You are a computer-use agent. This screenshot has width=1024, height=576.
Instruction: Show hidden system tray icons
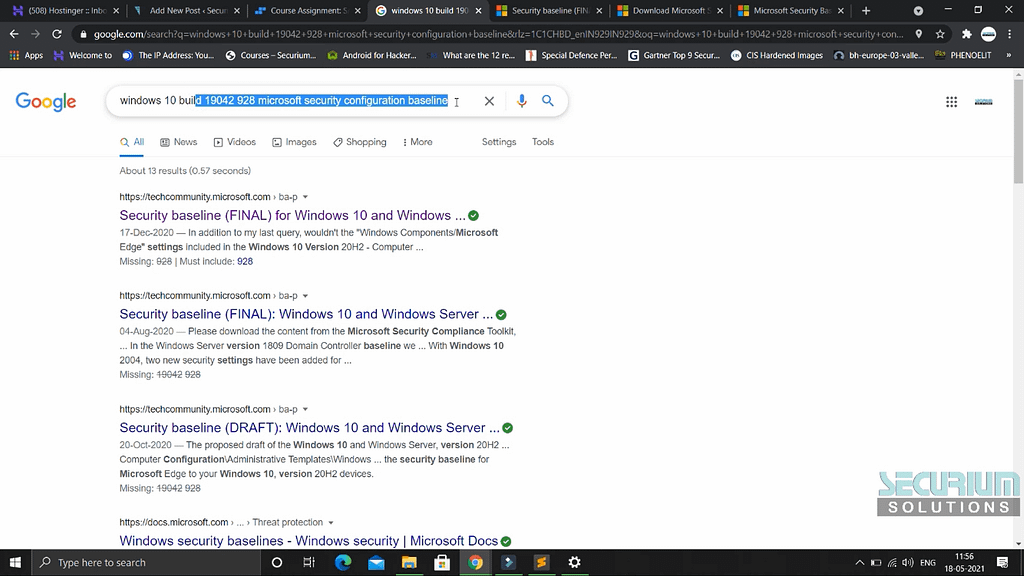859,562
